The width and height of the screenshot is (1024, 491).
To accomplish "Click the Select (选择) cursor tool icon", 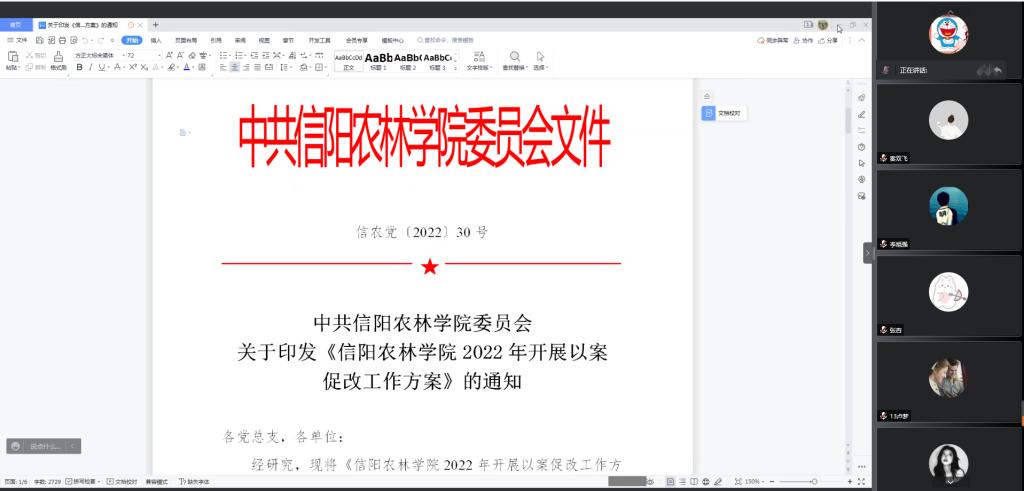I will (x=540, y=57).
